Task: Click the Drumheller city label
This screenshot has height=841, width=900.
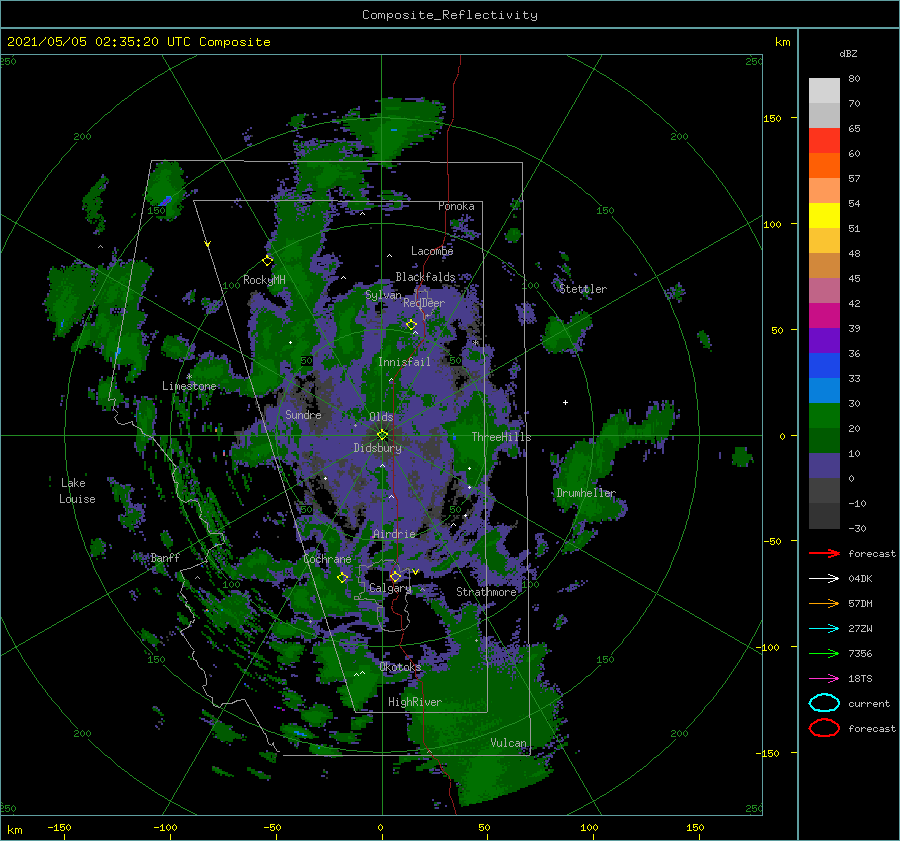Action: coord(585,493)
